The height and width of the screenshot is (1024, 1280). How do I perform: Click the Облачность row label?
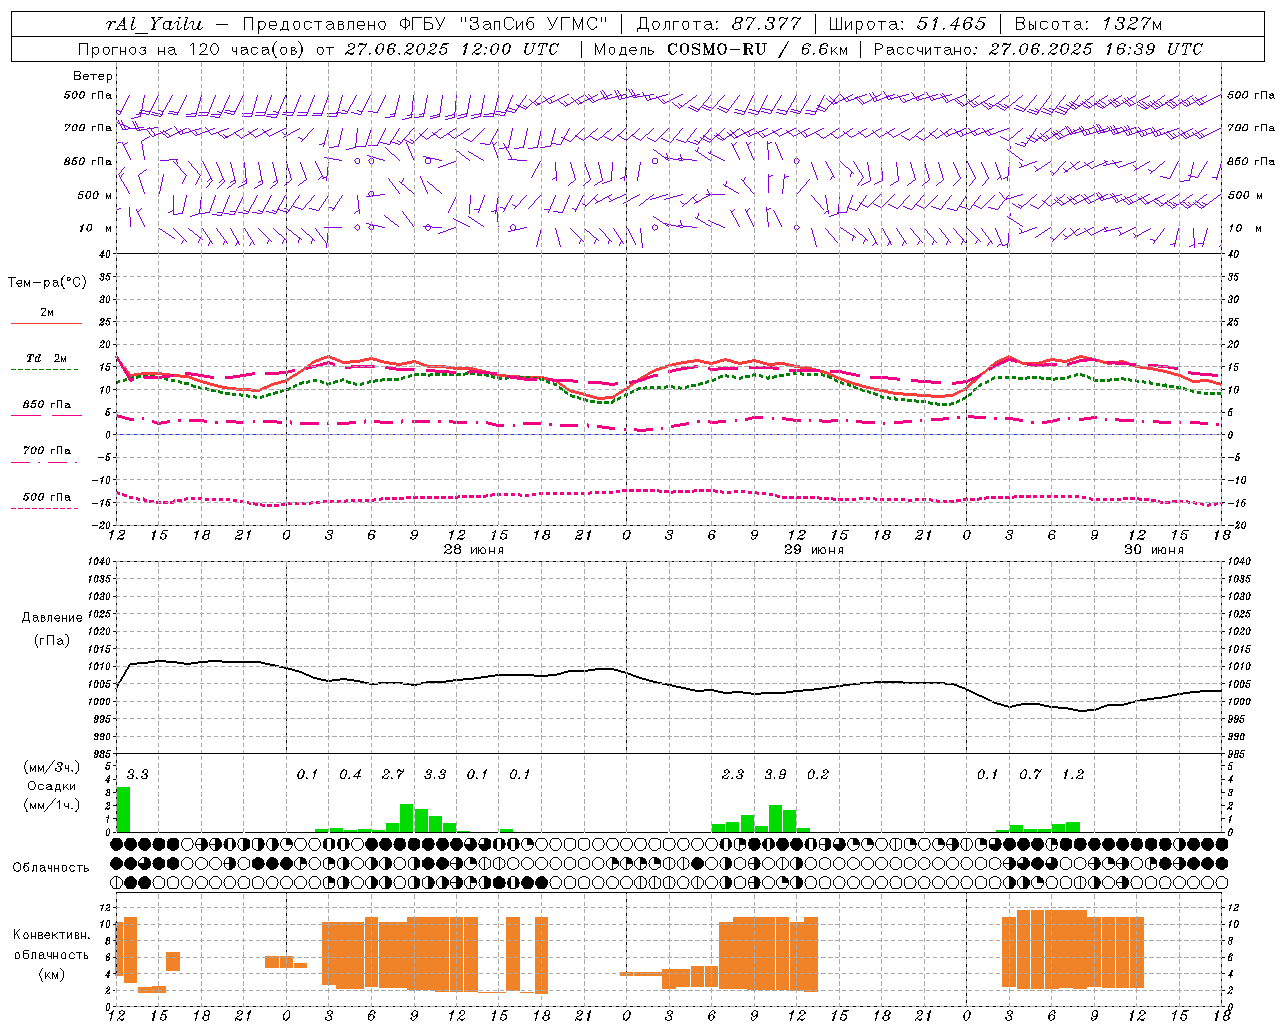51,868
